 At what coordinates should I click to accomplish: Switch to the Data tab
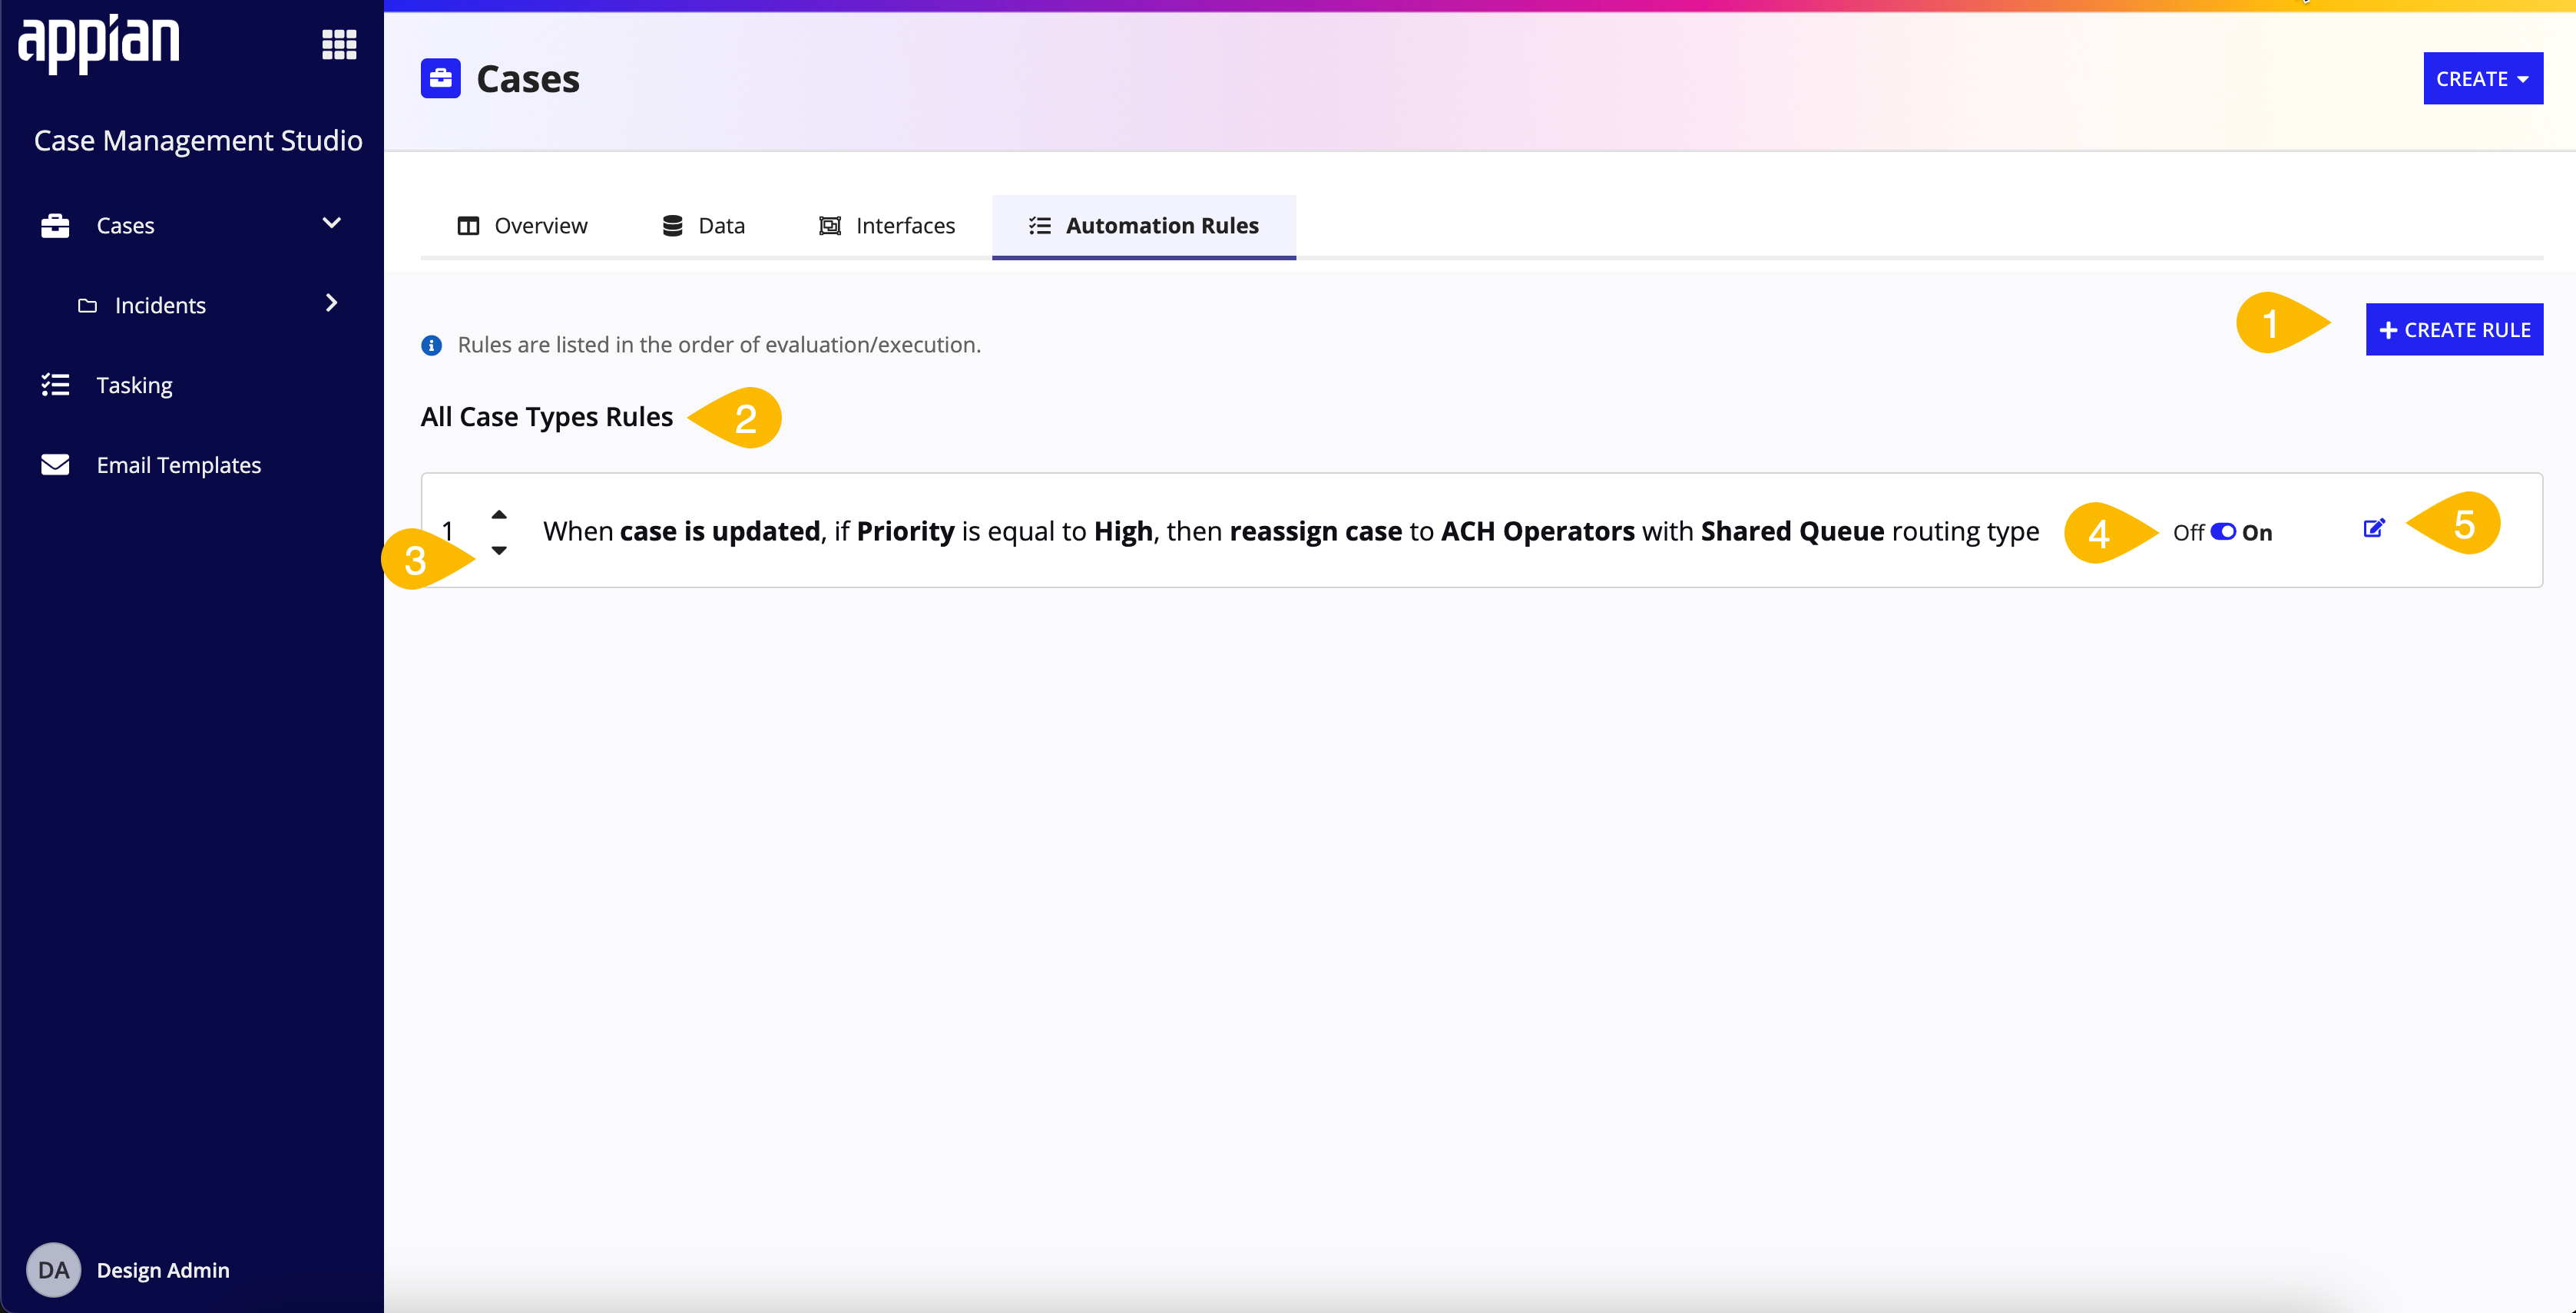(703, 226)
